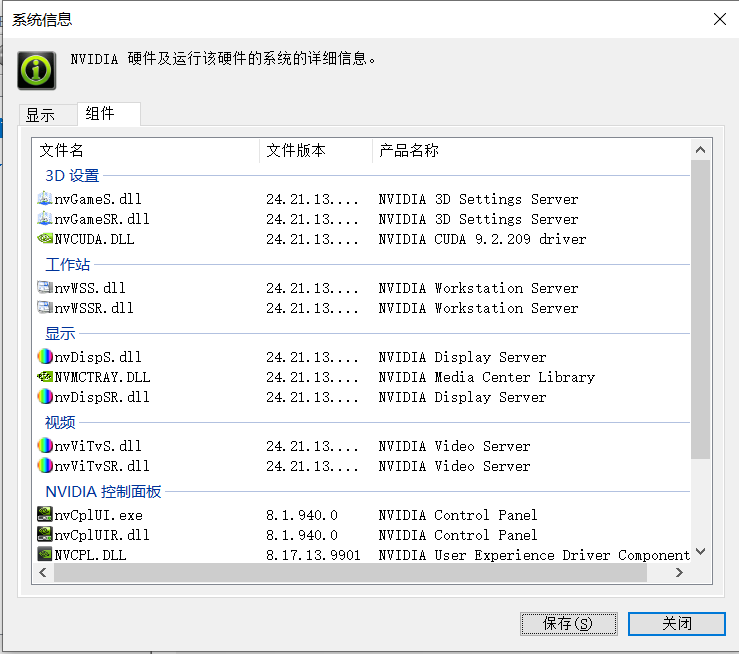Click the nvWSS.dll file icon
This screenshot has width=739, height=654.
tap(45, 287)
